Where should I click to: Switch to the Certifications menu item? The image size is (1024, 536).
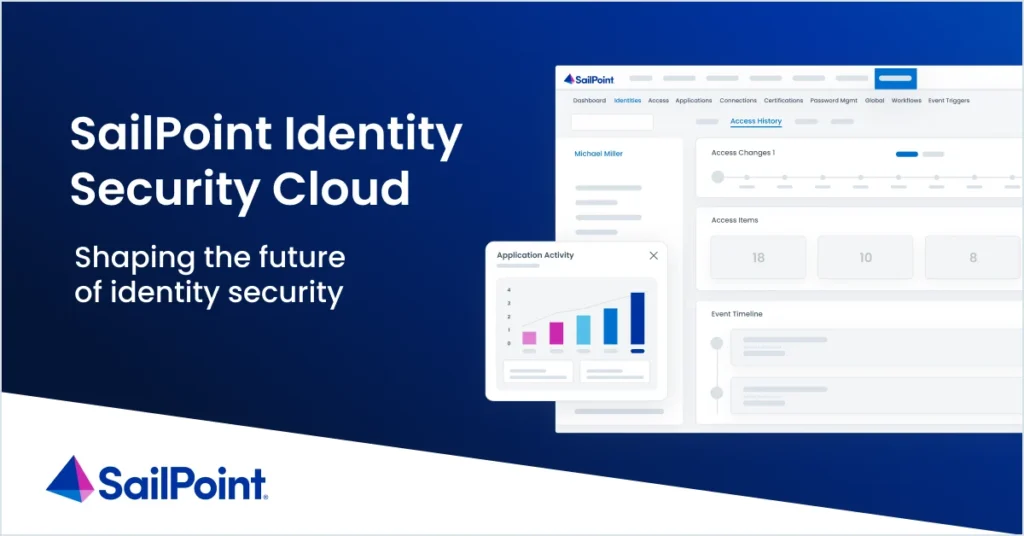783,101
